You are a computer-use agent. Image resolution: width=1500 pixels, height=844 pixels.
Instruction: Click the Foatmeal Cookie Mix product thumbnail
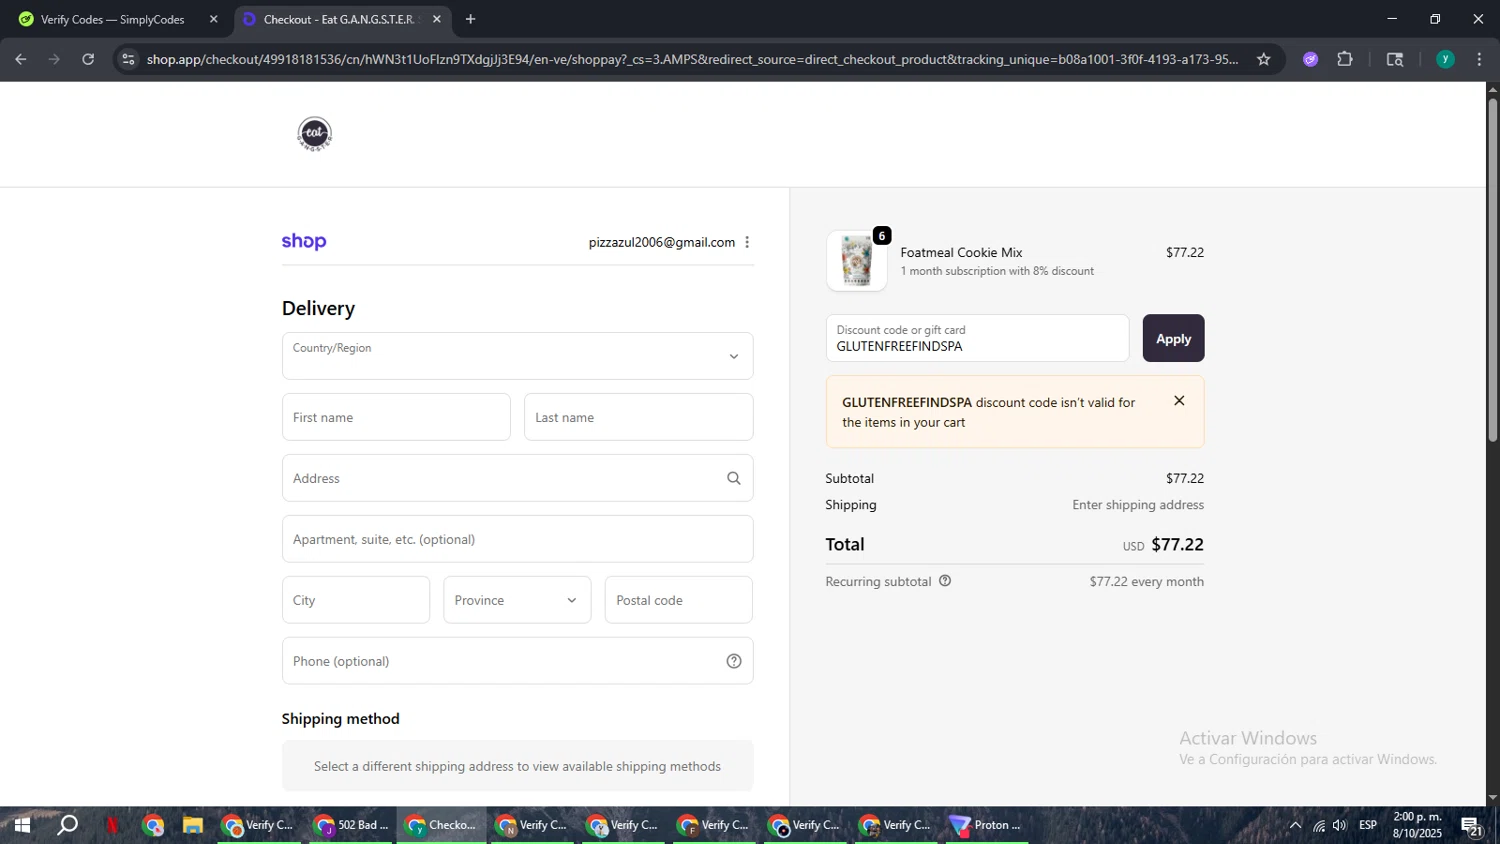857,261
